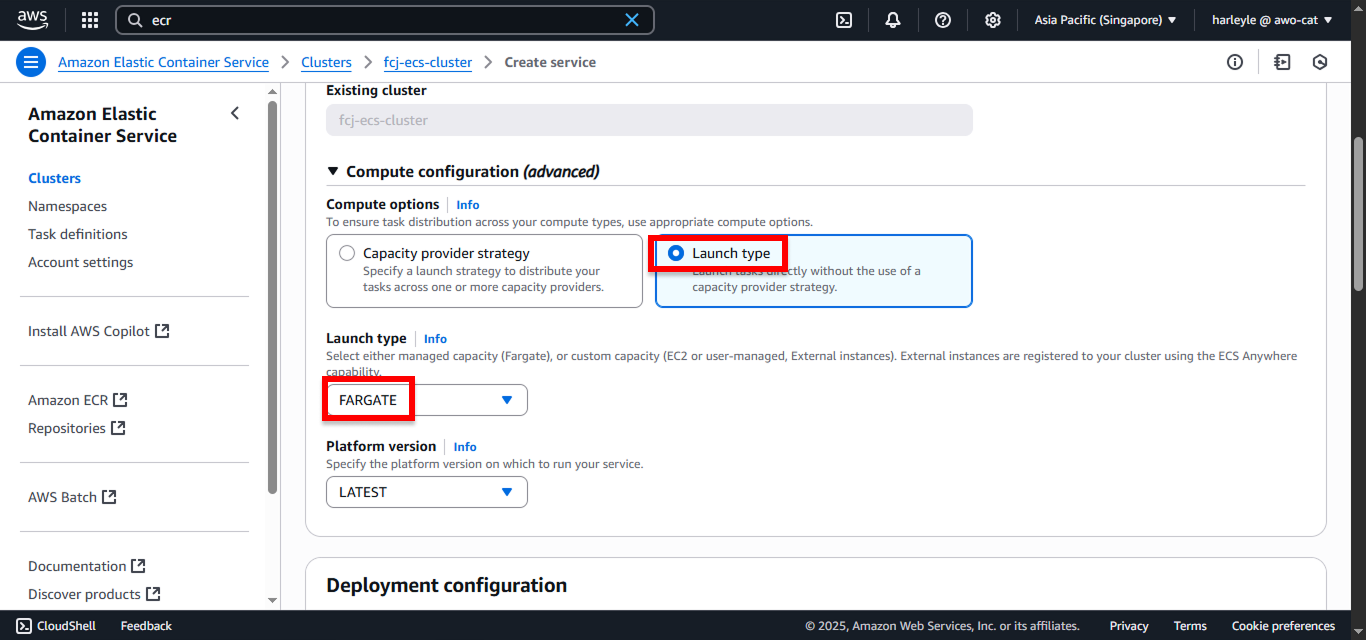Open Cookie preferences in footer
Viewport: 1366px width, 640px height.
pos(1283,626)
